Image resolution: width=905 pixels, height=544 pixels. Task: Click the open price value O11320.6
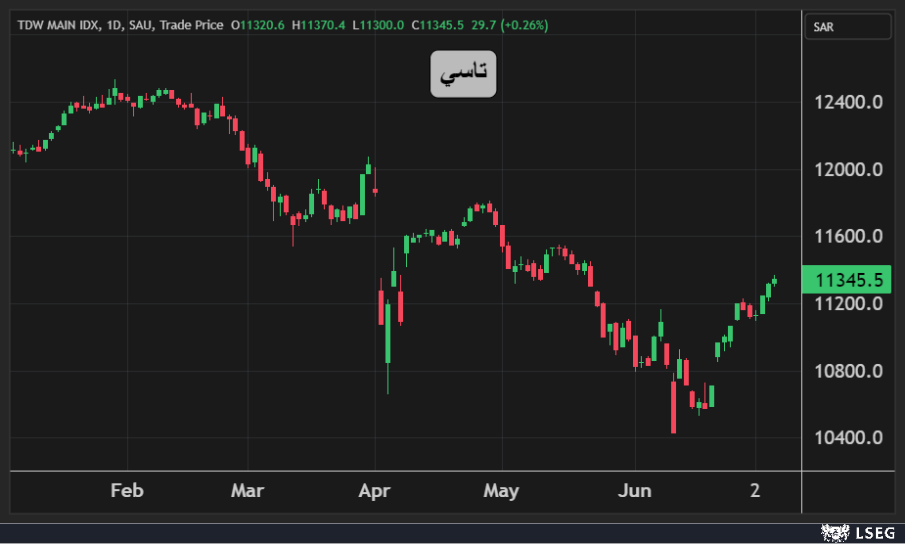click(256, 25)
